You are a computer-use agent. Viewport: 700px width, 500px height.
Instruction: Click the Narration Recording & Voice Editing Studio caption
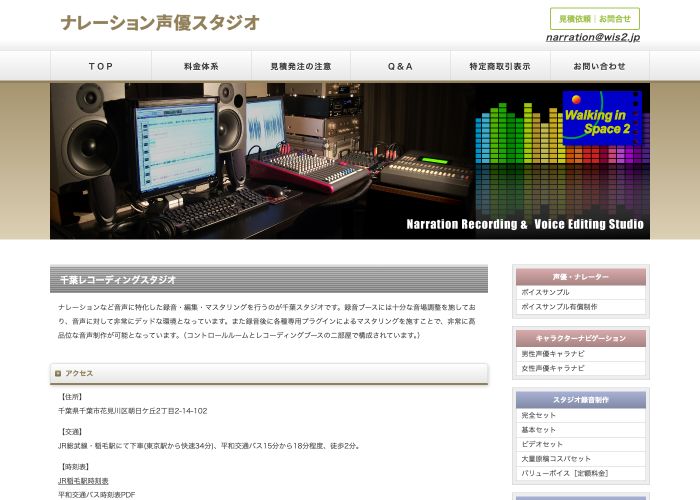point(525,224)
